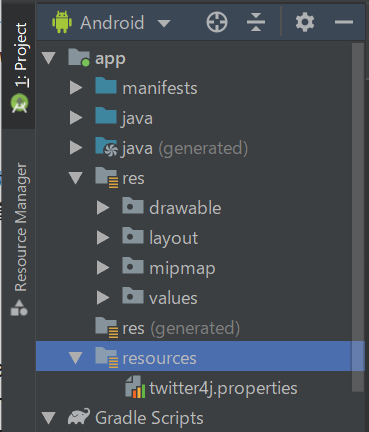Click the Resource Manager shapes icon
Screen dimensions: 369x432
click(19, 307)
